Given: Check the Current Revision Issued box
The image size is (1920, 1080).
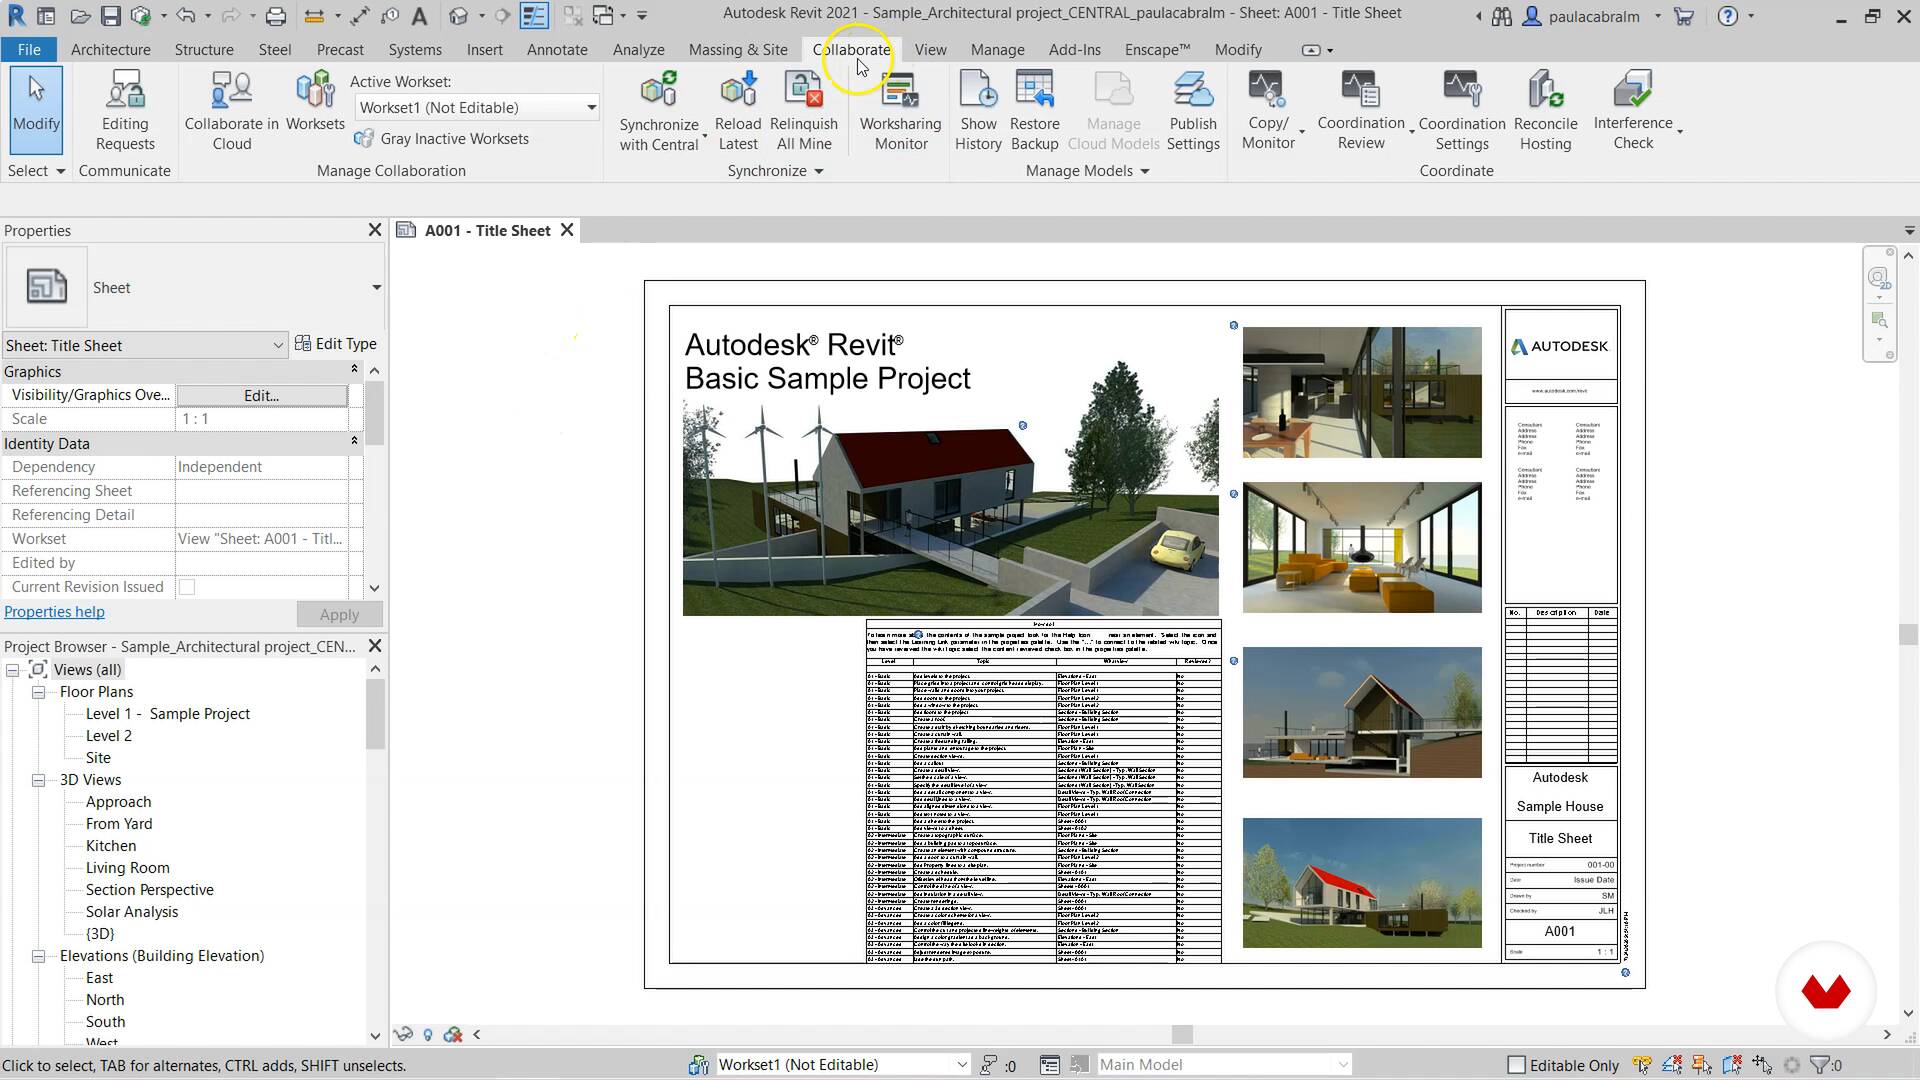Looking at the screenshot, I should point(187,587).
